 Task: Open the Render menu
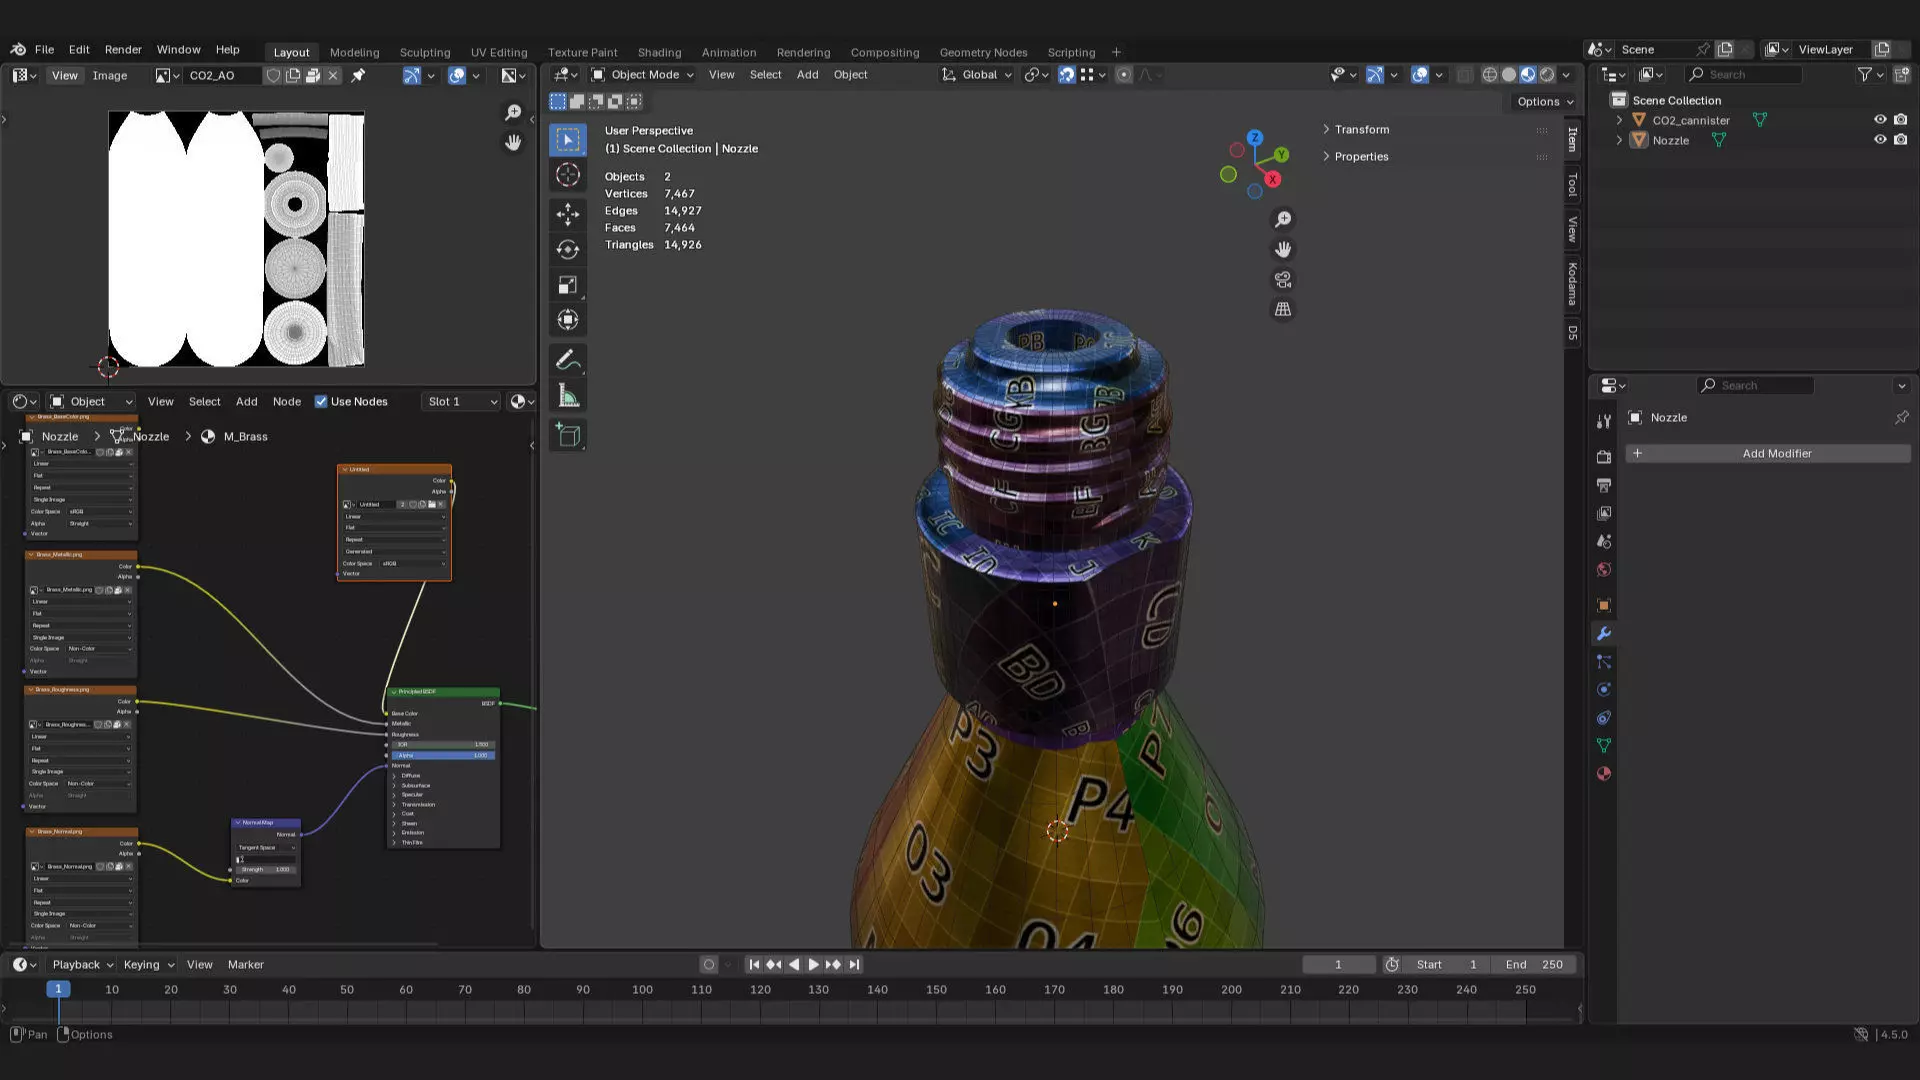[x=123, y=49]
